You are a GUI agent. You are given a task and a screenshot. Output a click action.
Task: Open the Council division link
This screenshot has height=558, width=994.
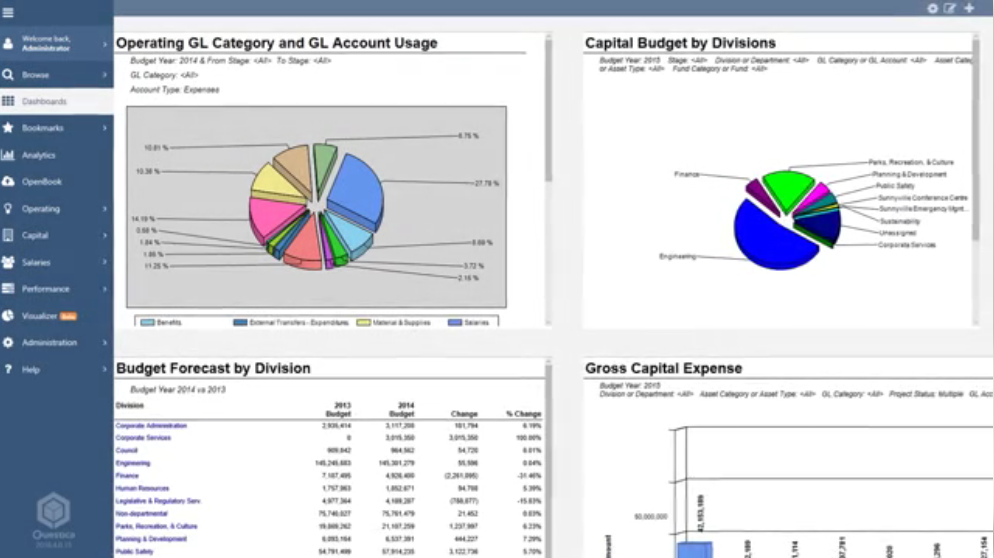pyautogui.click(x=126, y=450)
